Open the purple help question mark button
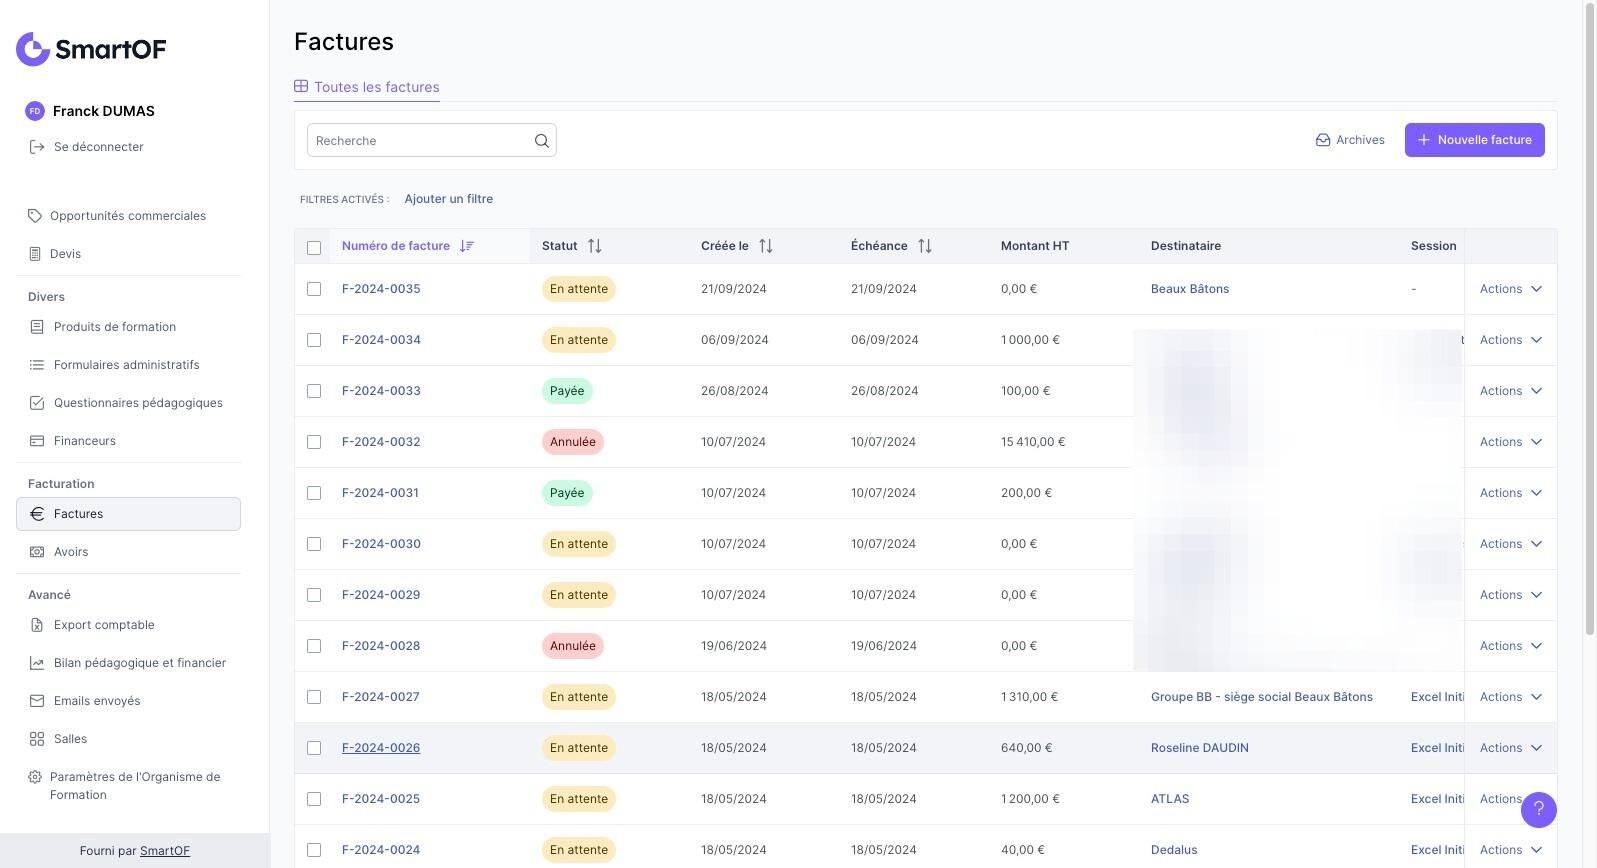 [x=1538, y=810]
